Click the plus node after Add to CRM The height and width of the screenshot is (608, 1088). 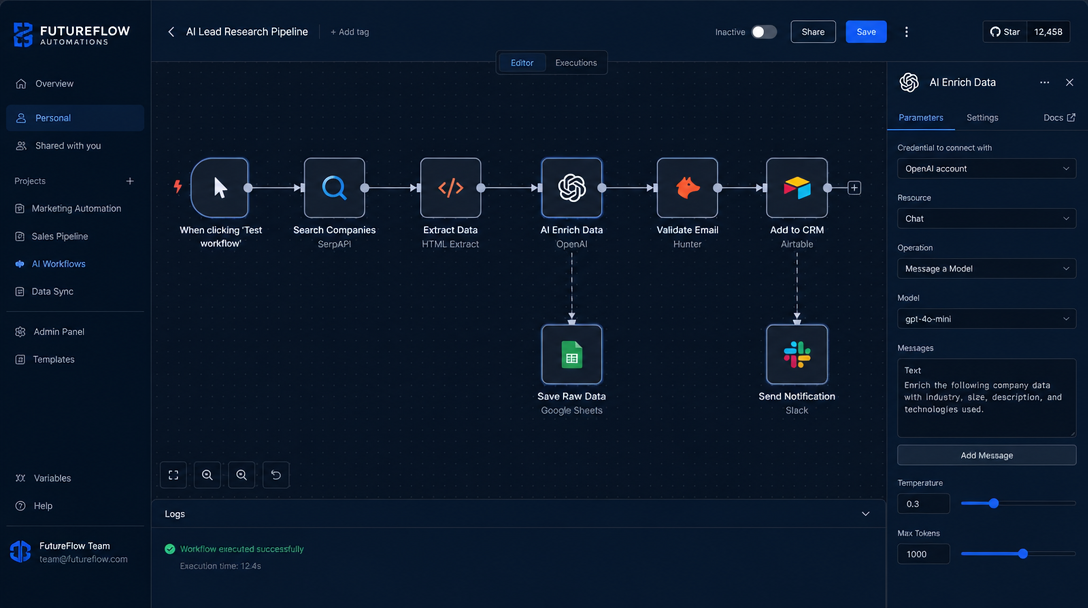[854, 188]
